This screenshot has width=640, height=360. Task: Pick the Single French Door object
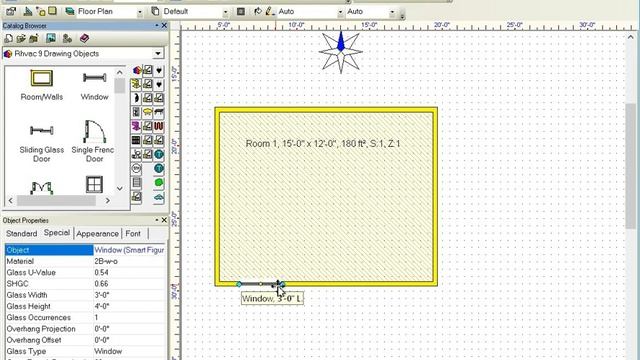[94, 141]
